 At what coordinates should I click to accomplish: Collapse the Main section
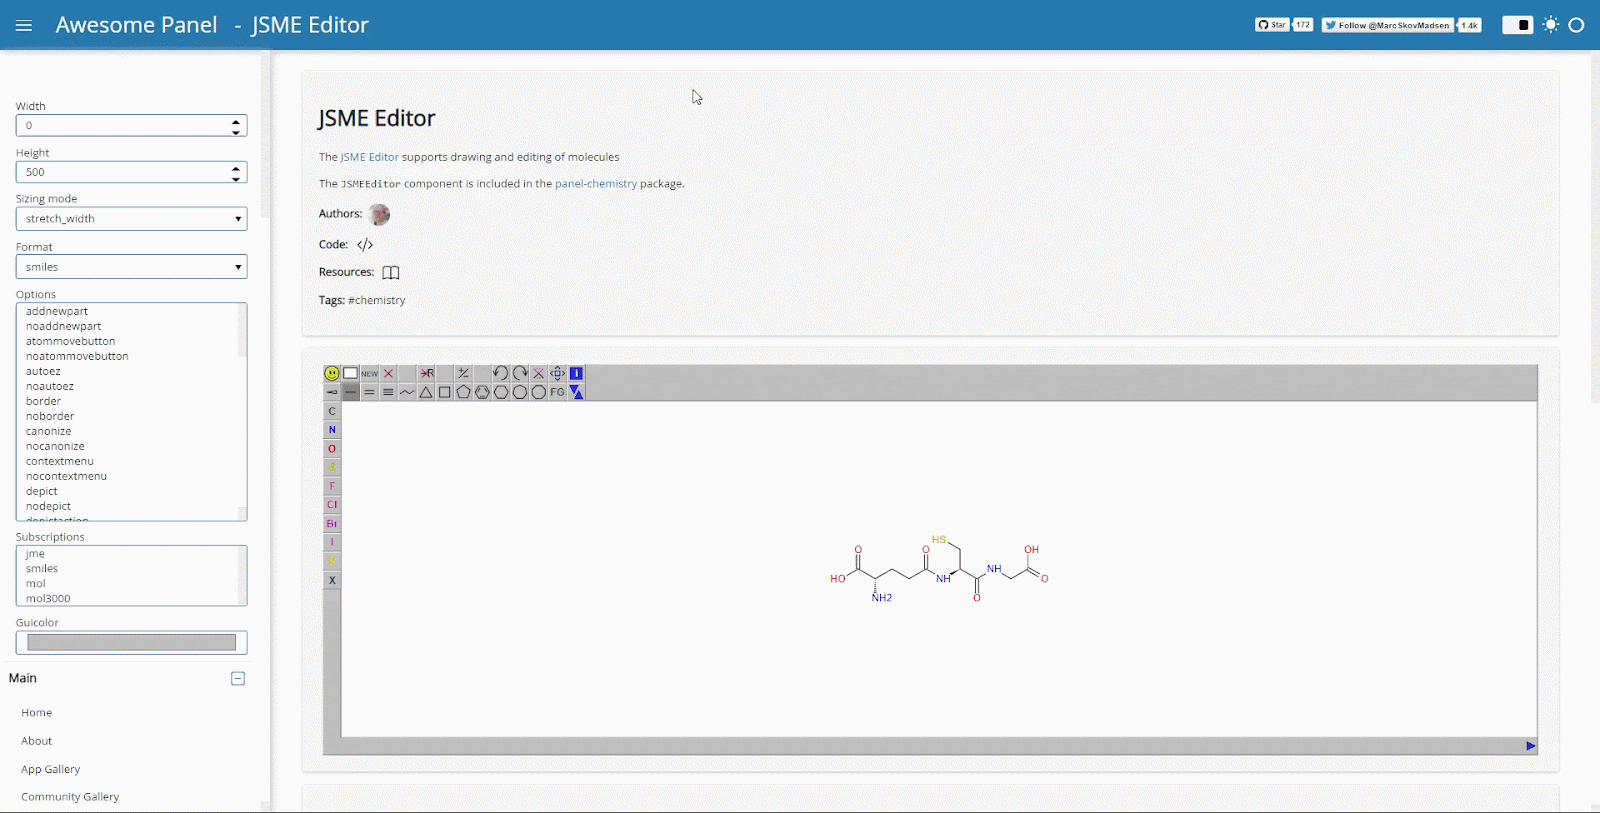tap(238, 678)
